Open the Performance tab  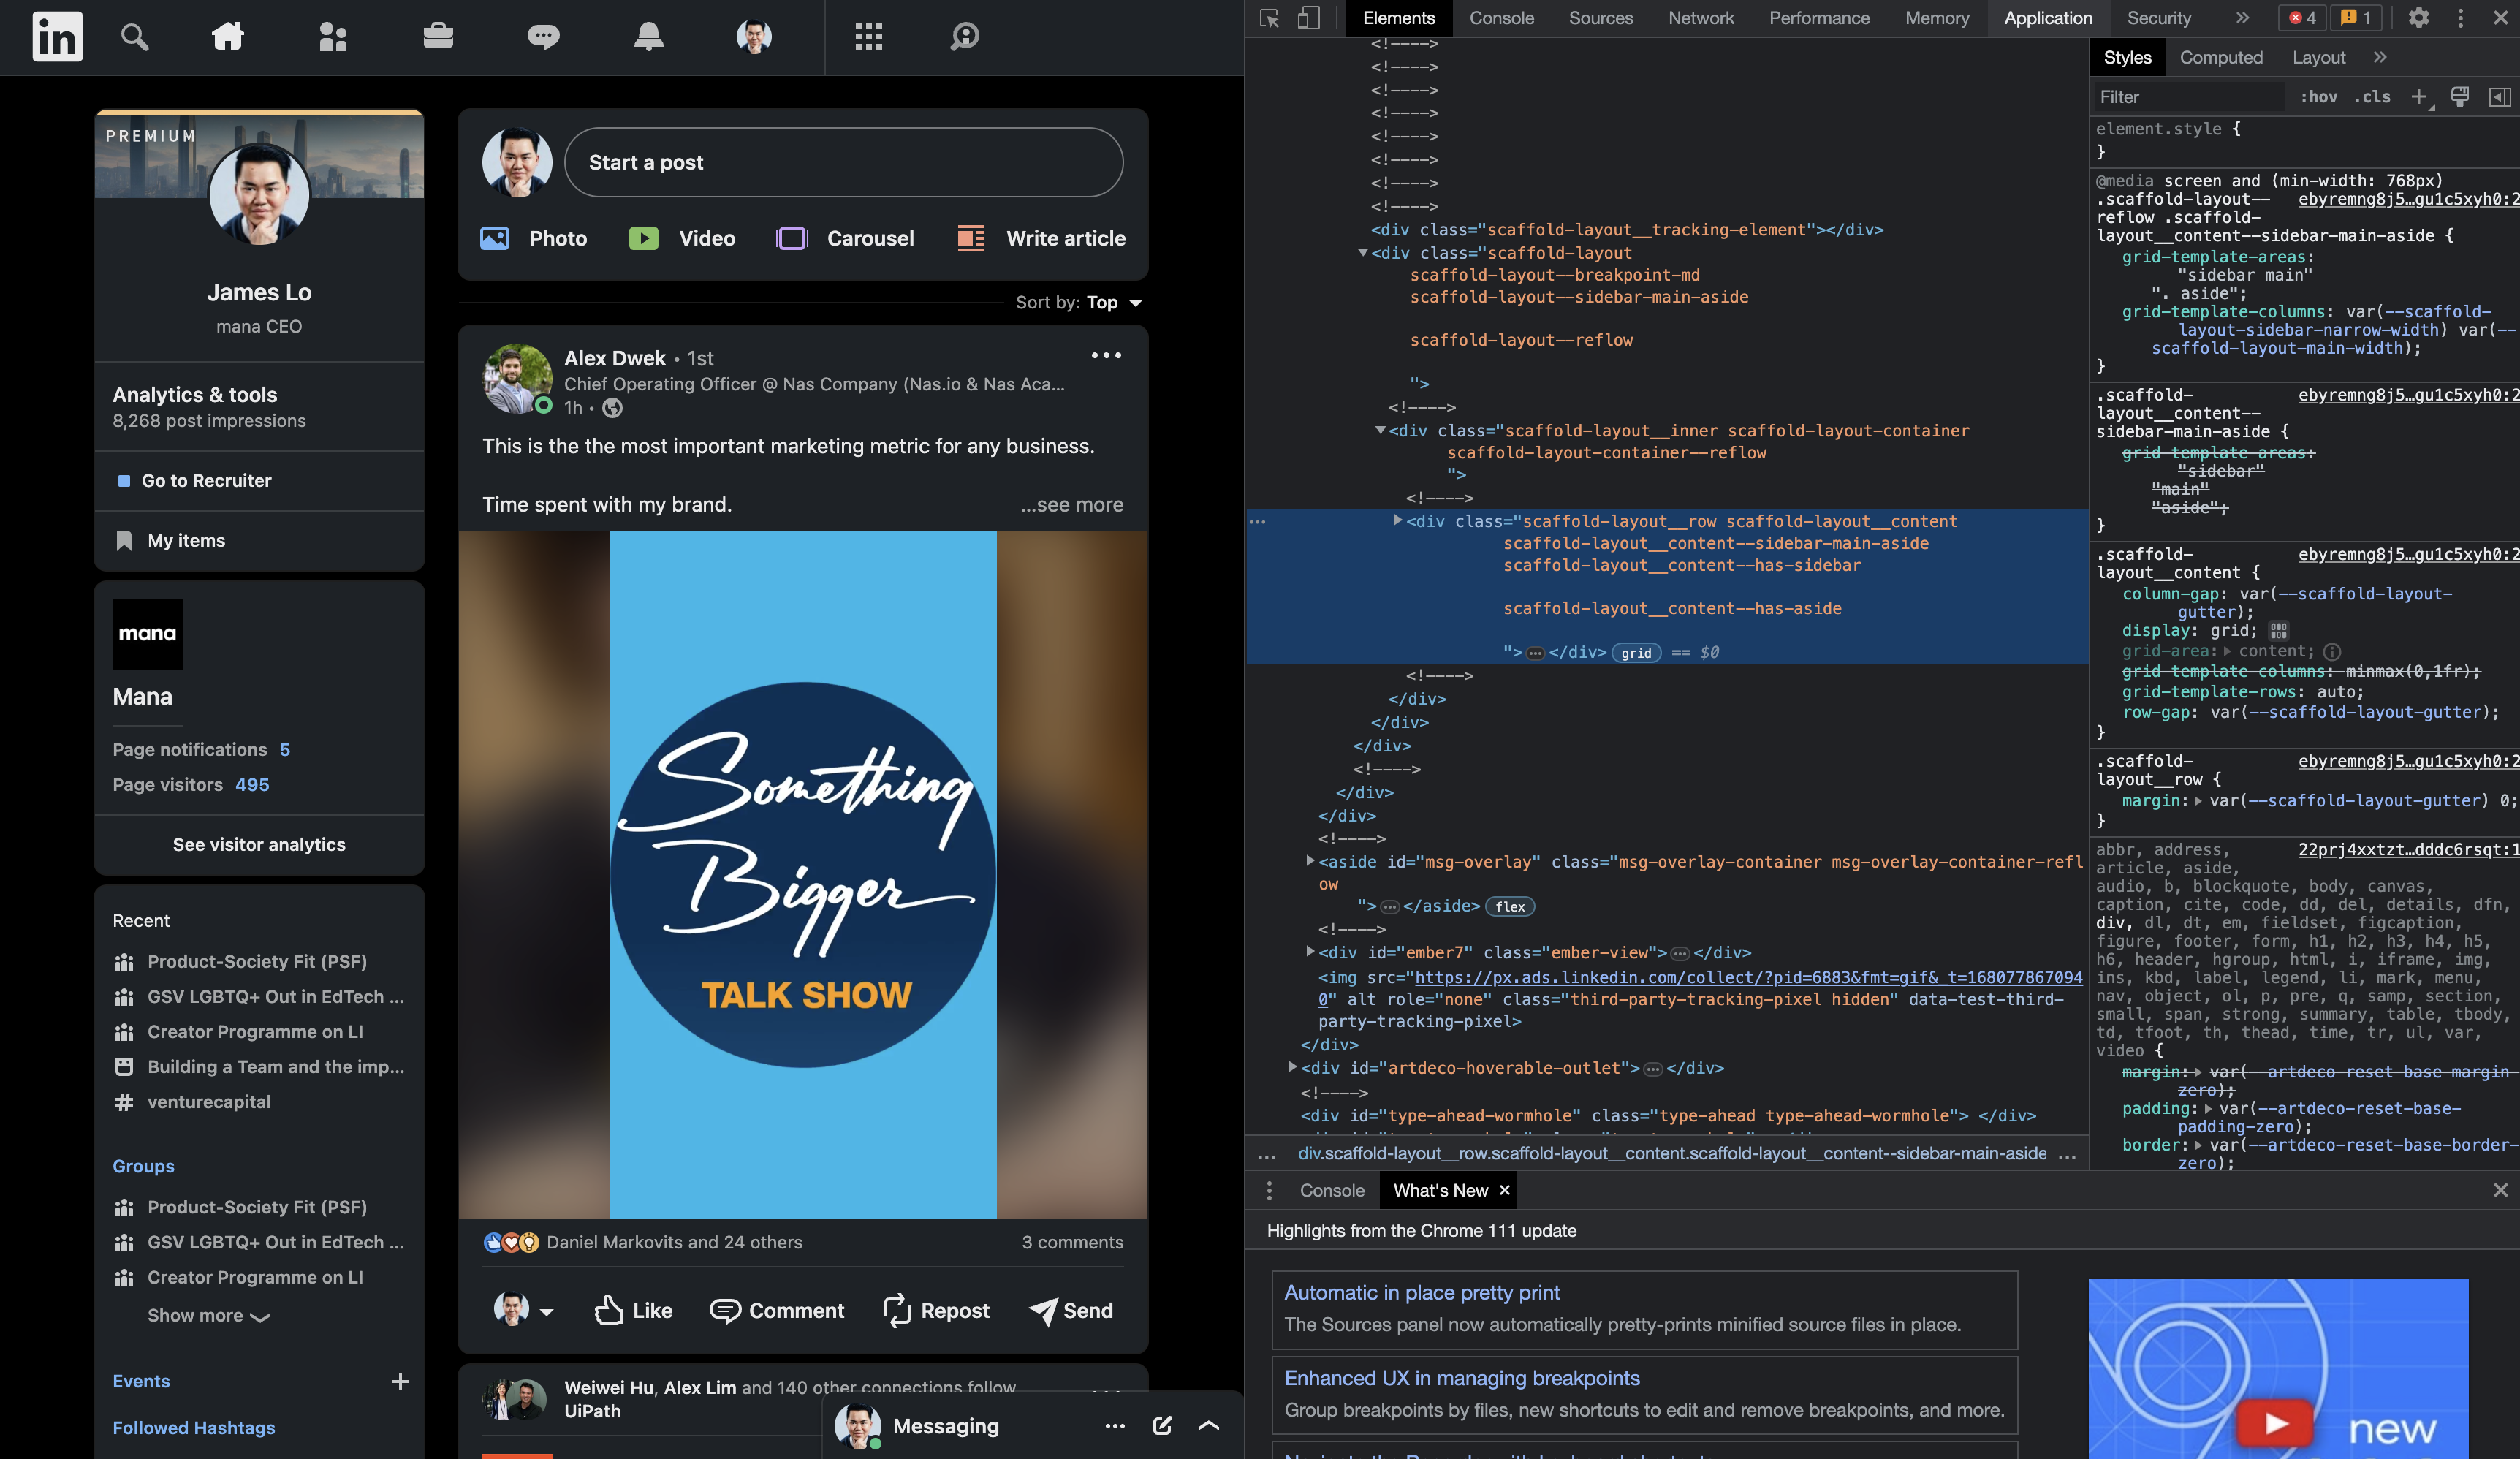[1819, 18]
